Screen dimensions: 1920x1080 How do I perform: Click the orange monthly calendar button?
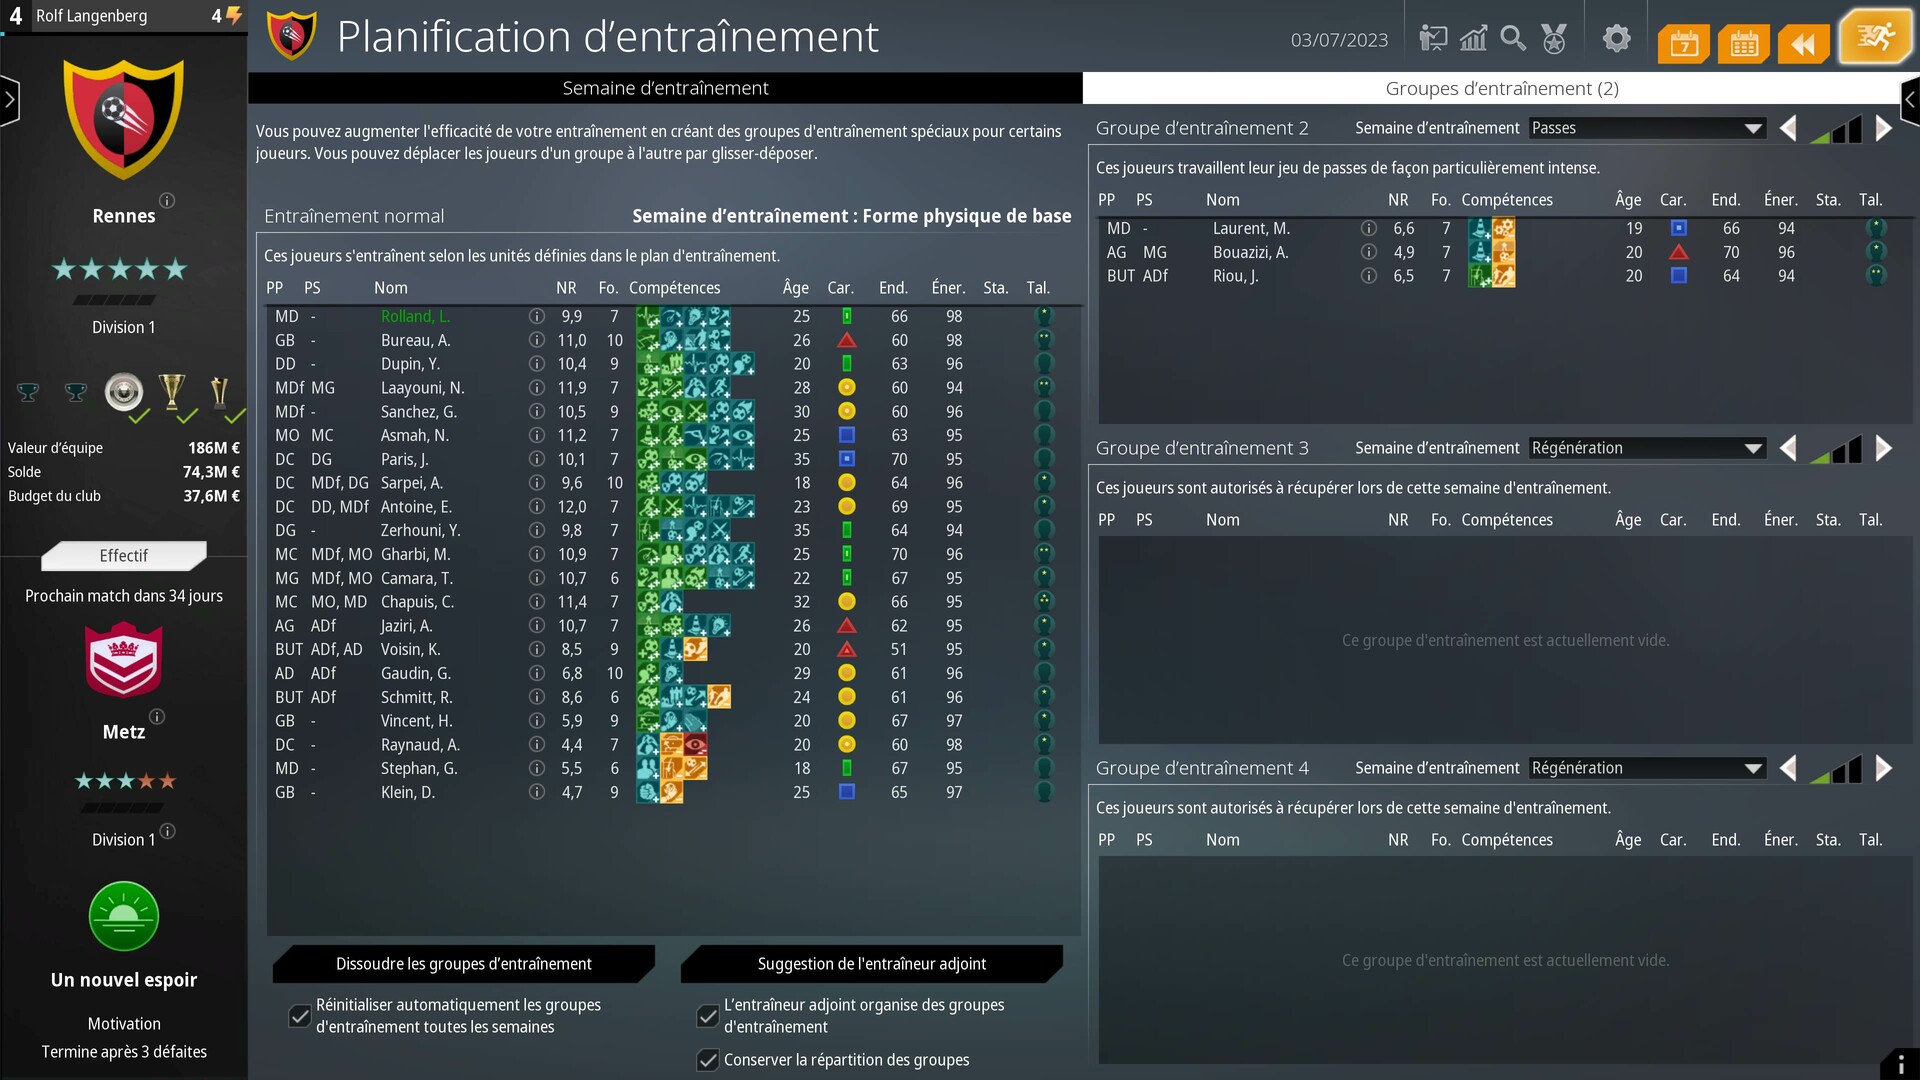point(1744,44)
